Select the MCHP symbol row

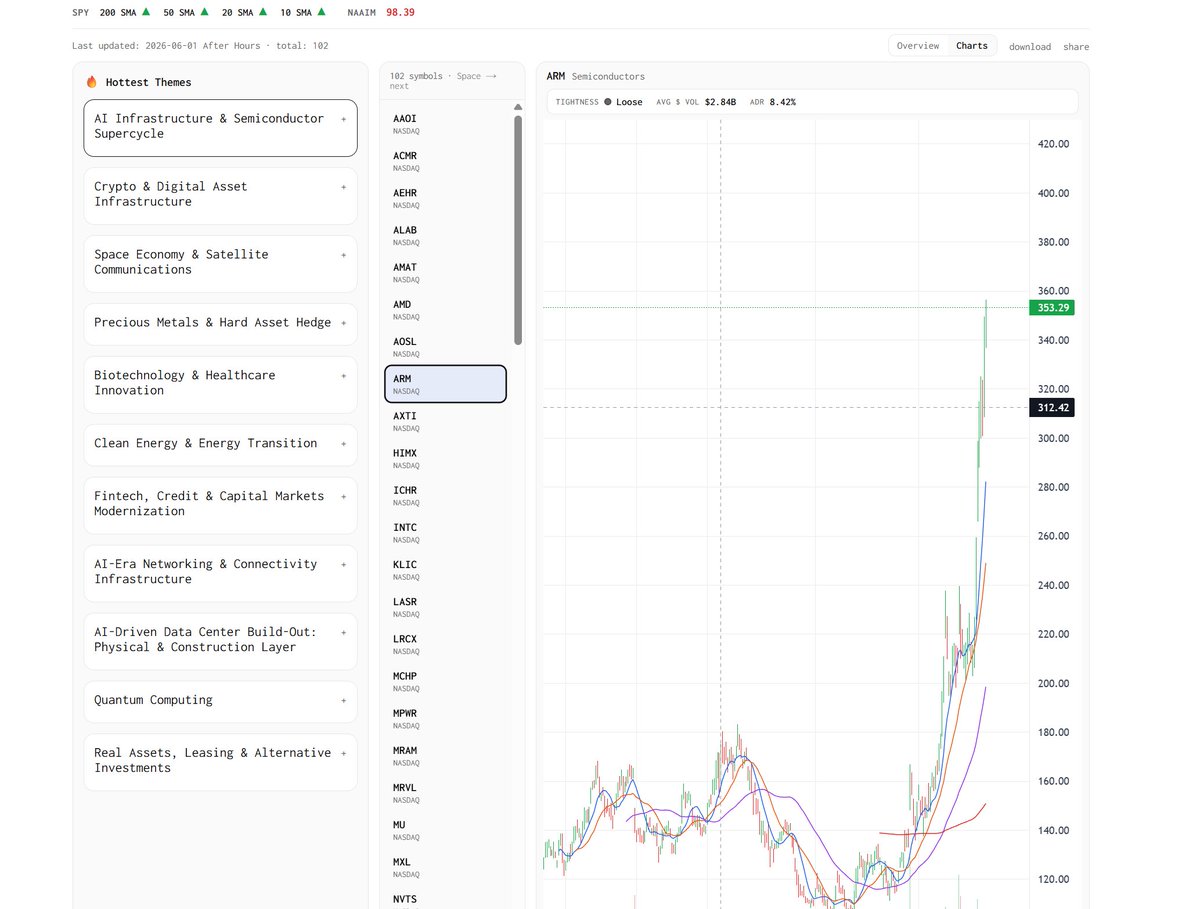click(446, 681)
